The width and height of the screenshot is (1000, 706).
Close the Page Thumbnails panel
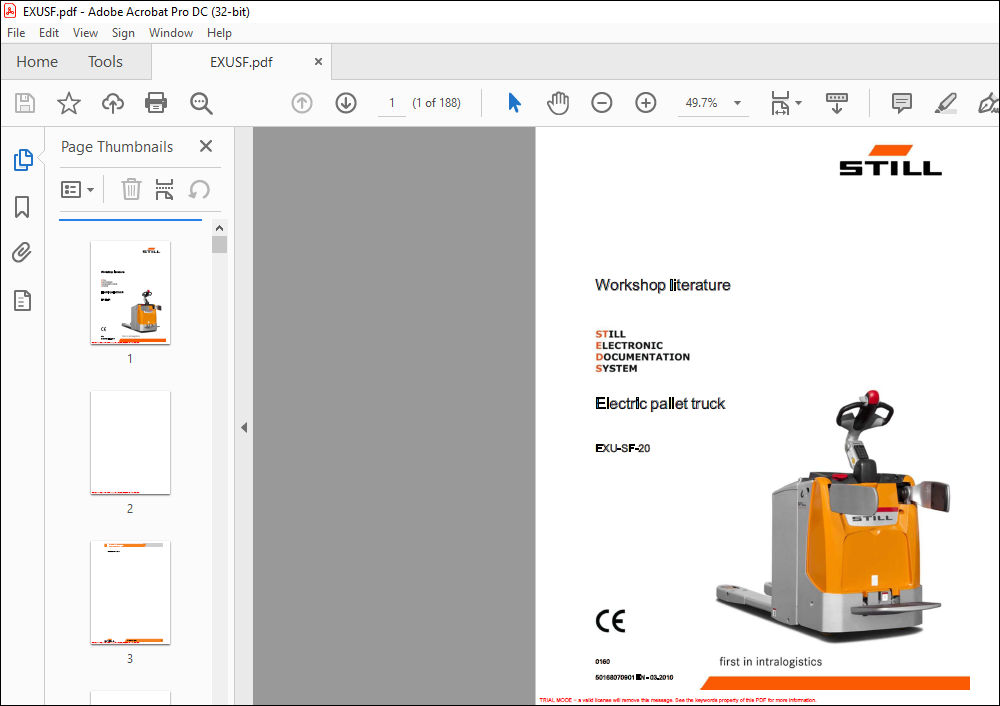pyautogui.click(x=206, y=146)
